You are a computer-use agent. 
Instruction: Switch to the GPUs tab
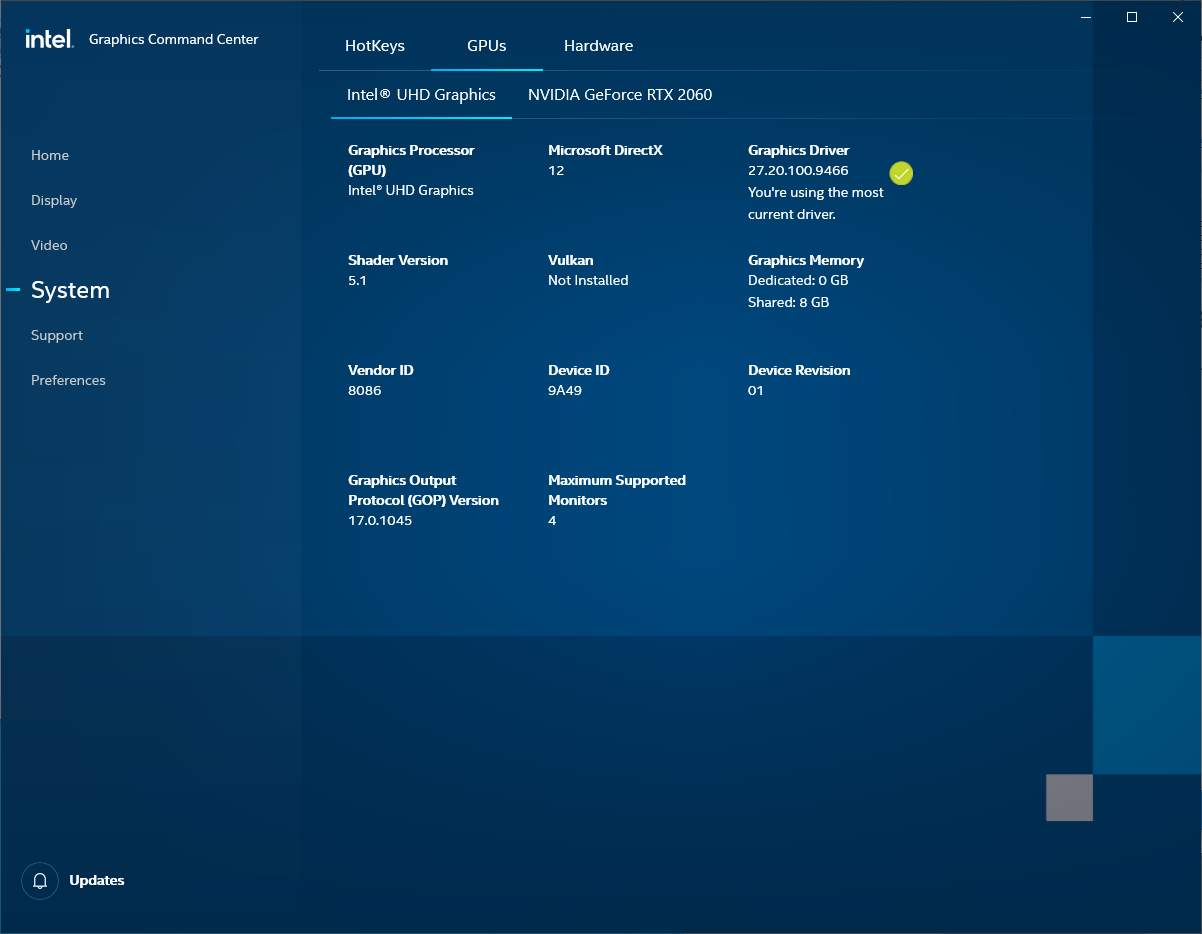pyautogui.click(x=487, y=46)
